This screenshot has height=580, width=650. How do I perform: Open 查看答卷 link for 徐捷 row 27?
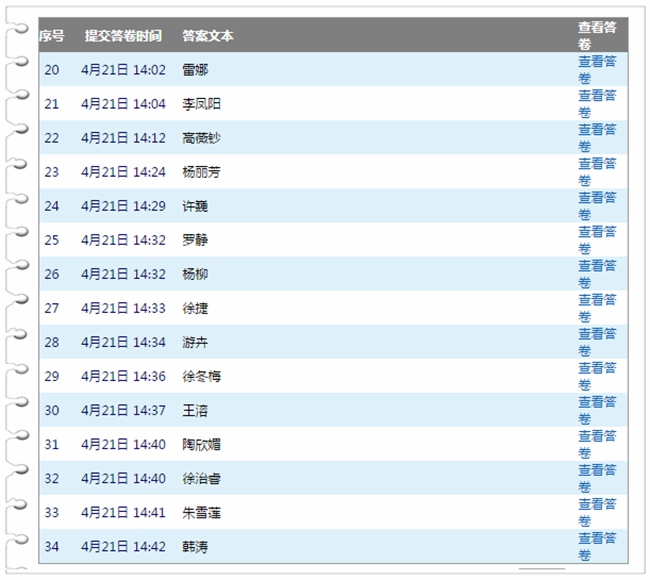point(597,308)
